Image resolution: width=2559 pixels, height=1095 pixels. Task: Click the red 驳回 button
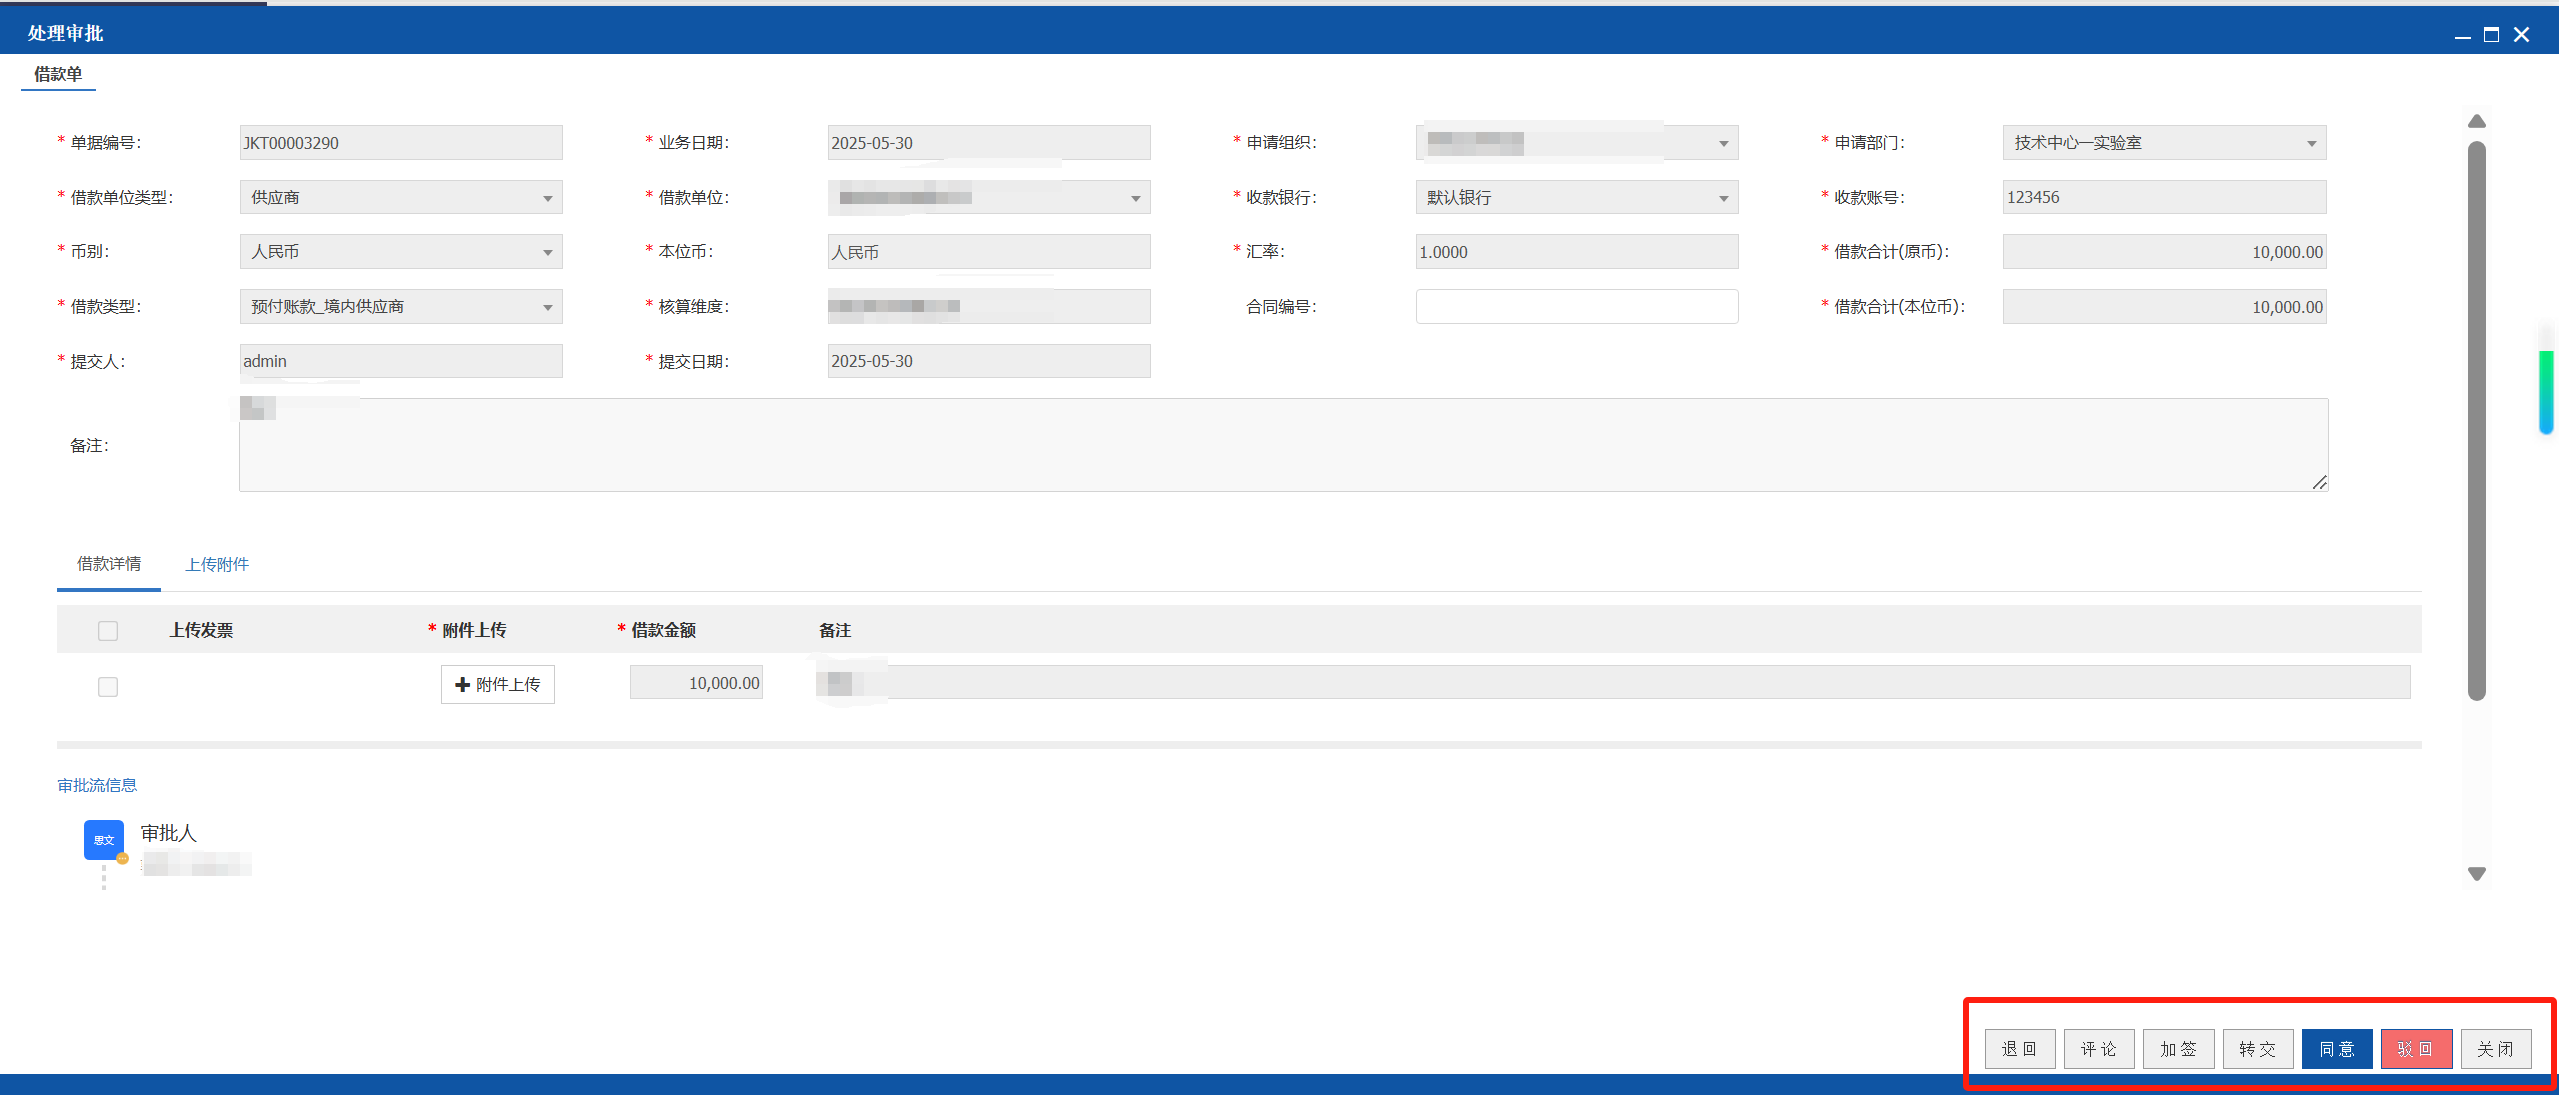tap(2416, 1049)
